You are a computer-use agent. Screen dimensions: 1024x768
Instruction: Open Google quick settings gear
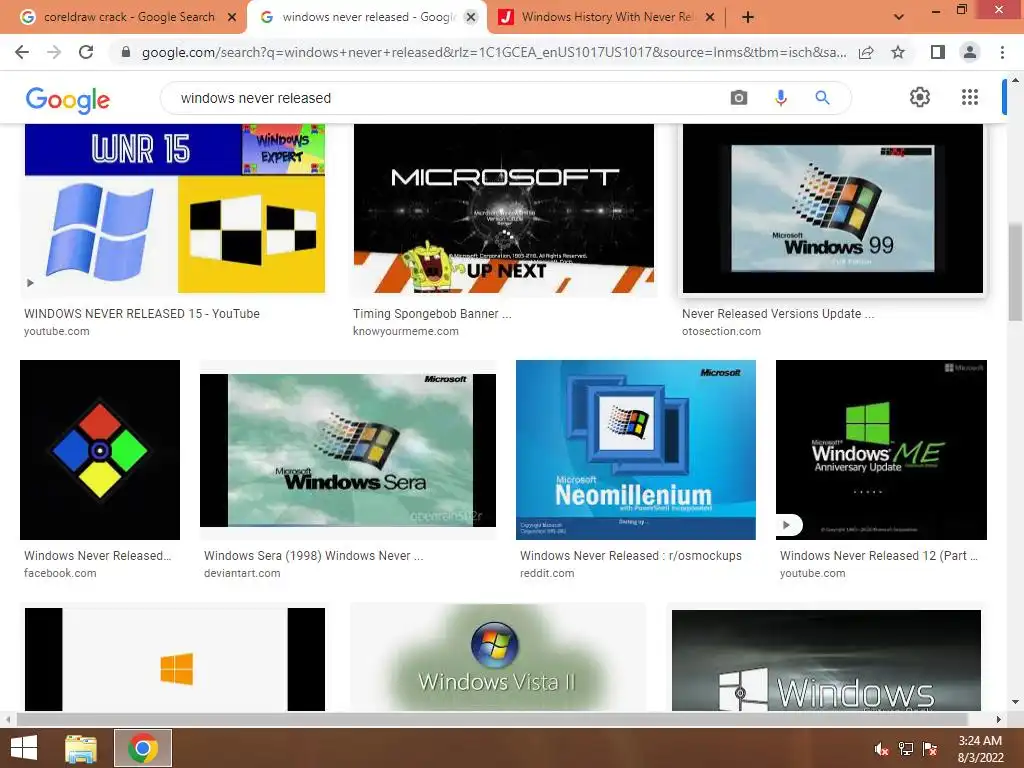pyautogui.click(x=920, y=97)
